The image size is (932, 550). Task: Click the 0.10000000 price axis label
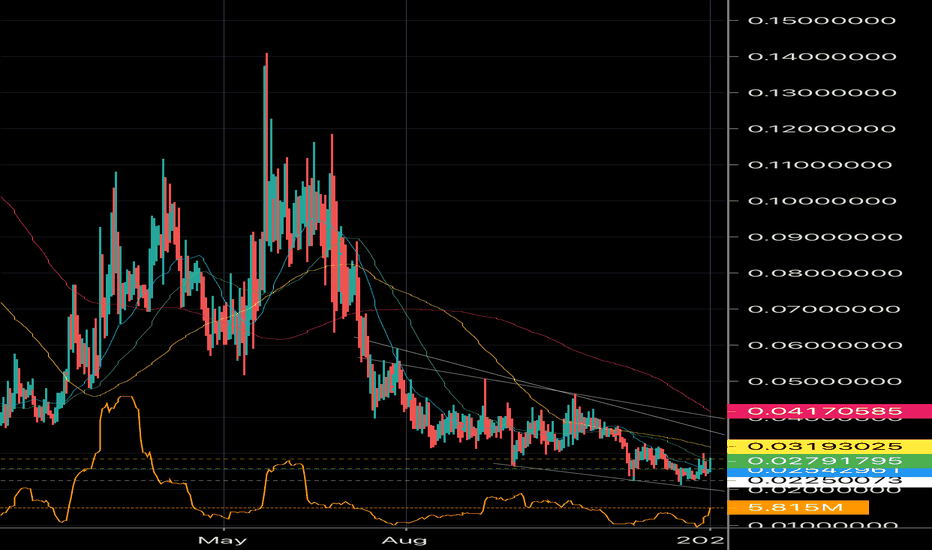(821, 201)
